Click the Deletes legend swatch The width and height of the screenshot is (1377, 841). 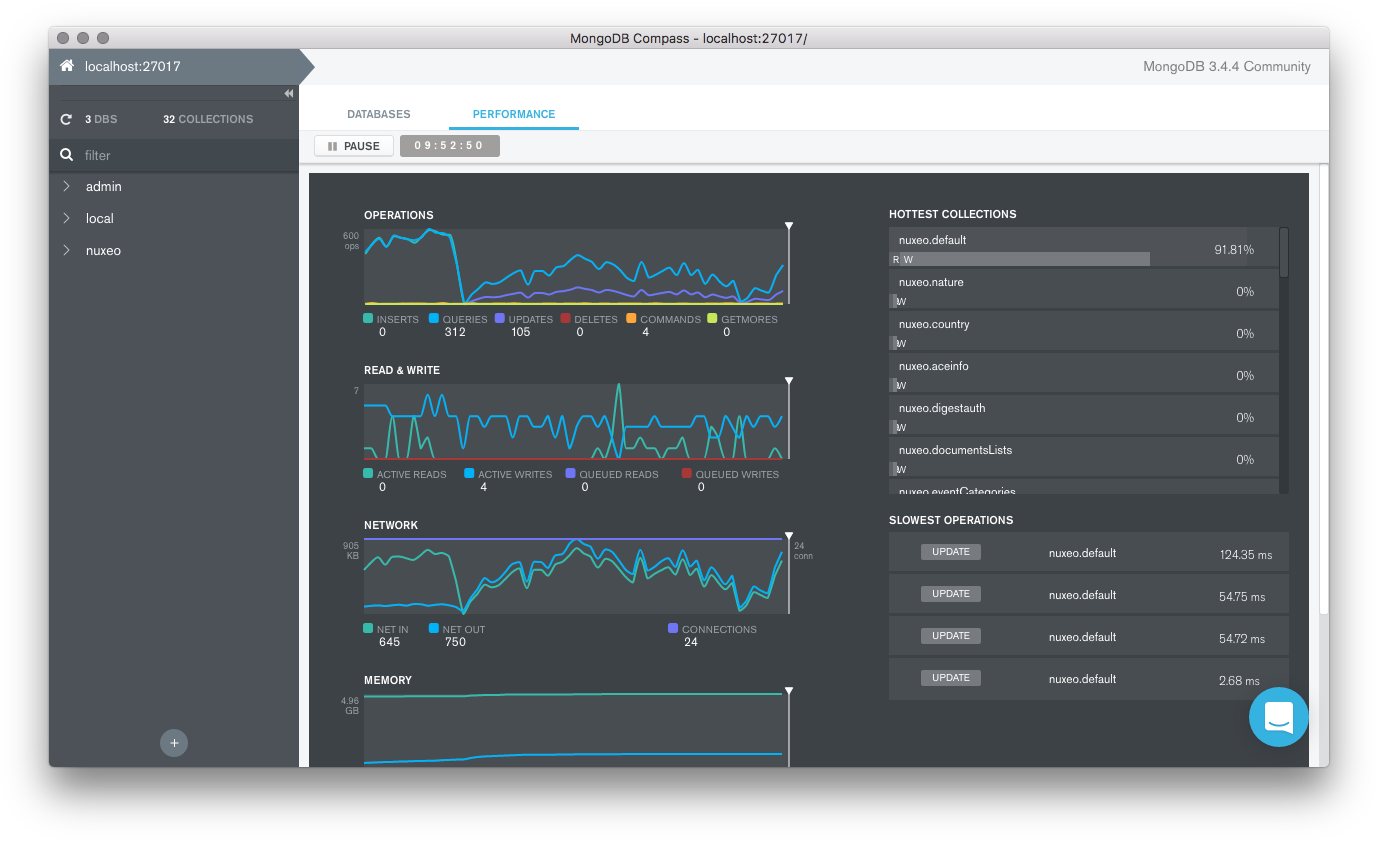click(565, 319)
